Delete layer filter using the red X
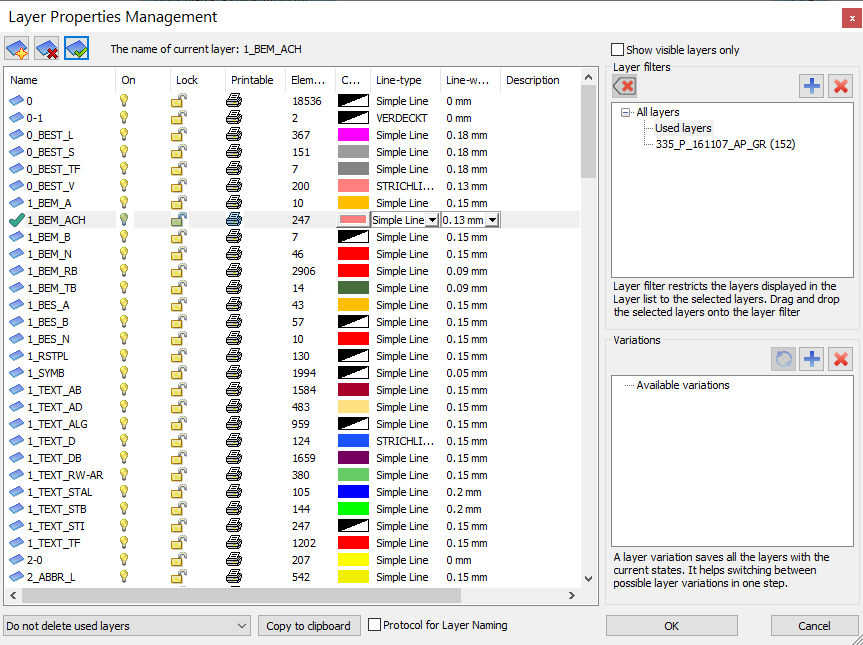This screenshot has width=863, height=645. coord(841,86)
